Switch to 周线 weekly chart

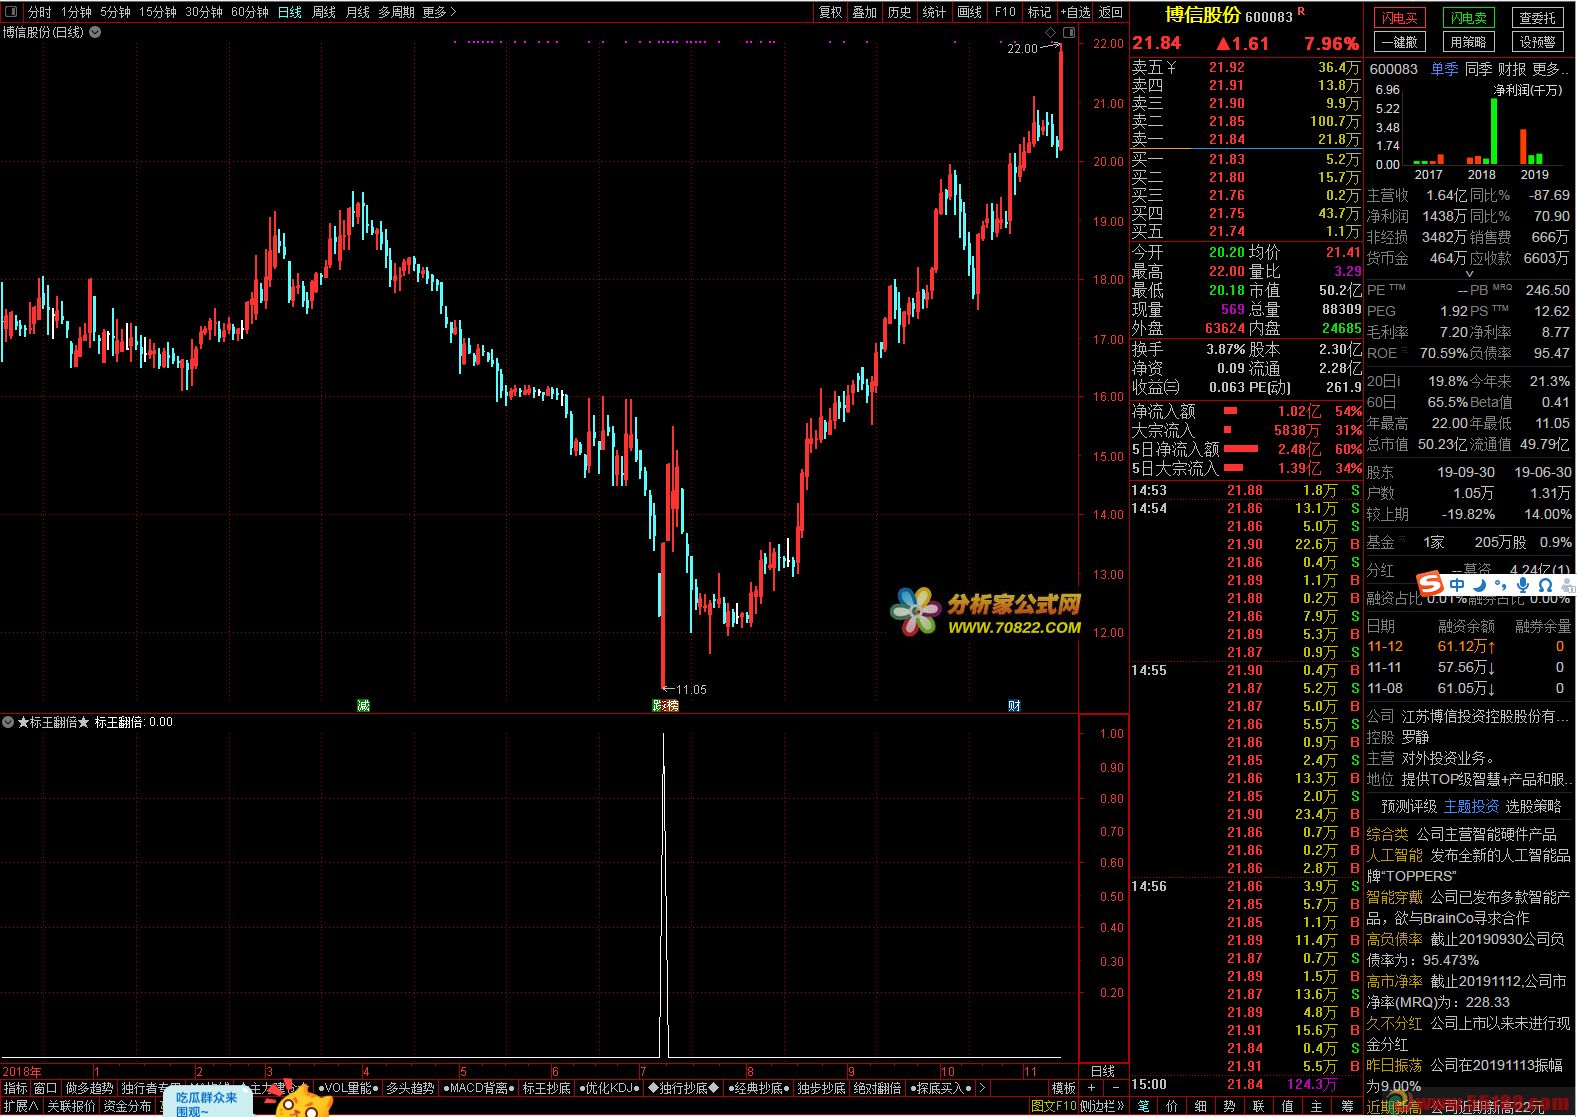324,12
